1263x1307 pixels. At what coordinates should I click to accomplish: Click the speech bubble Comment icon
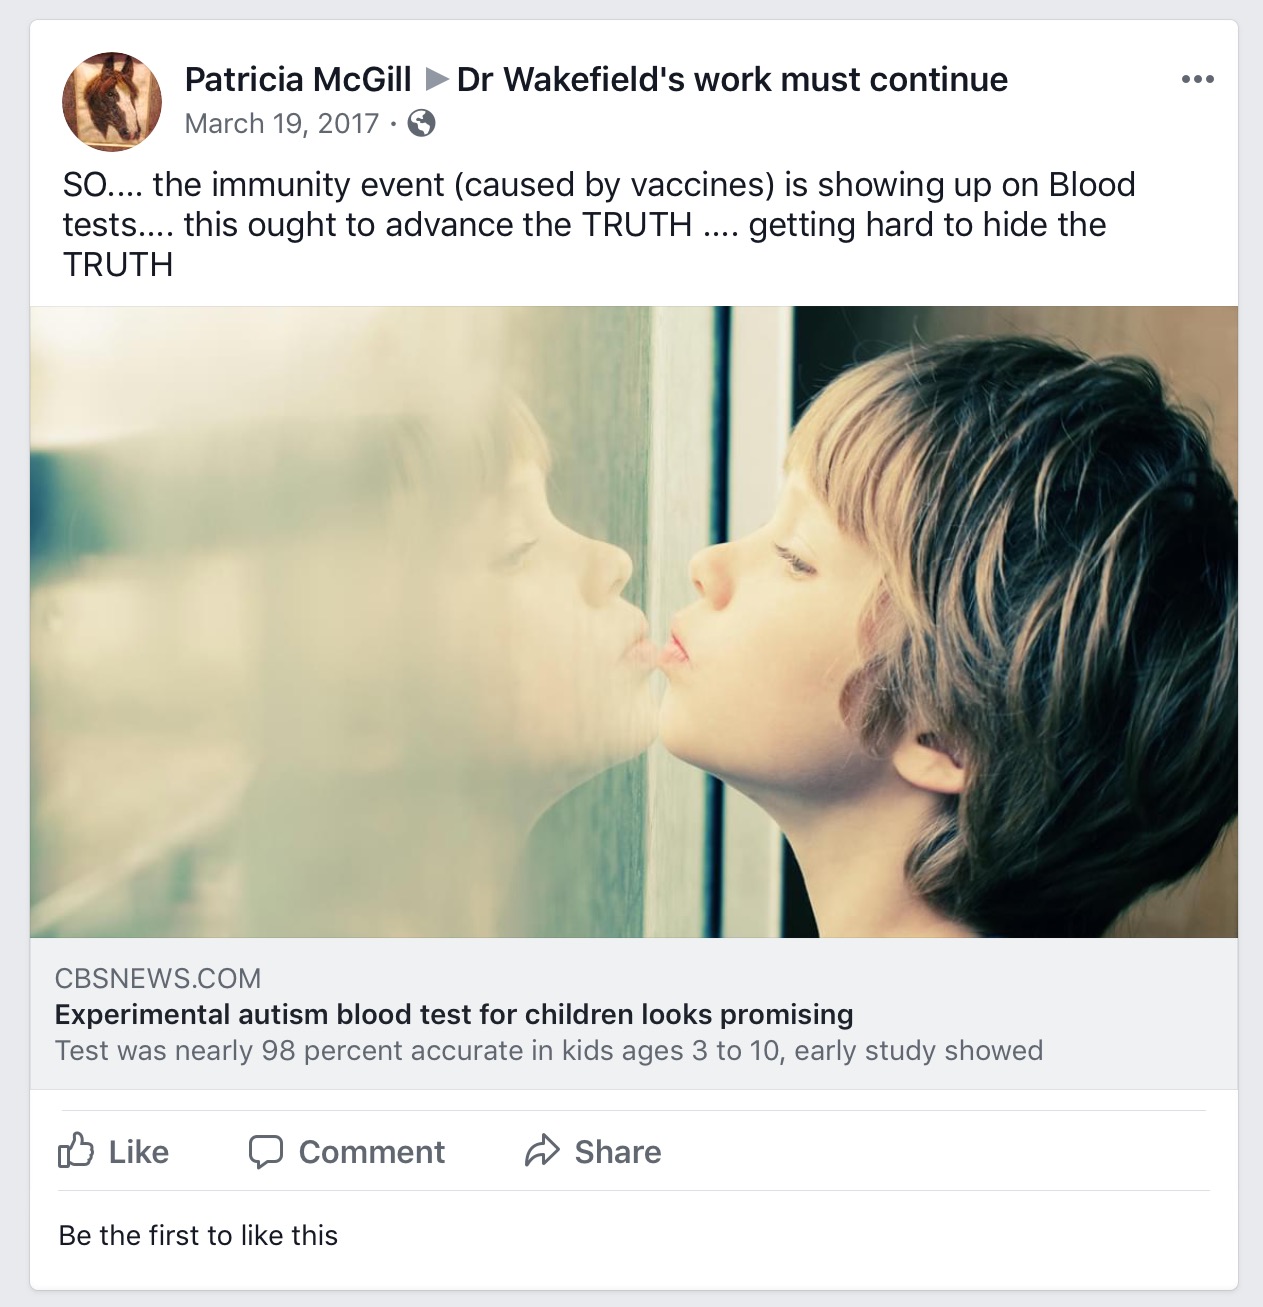click(x=265, y=1151)
